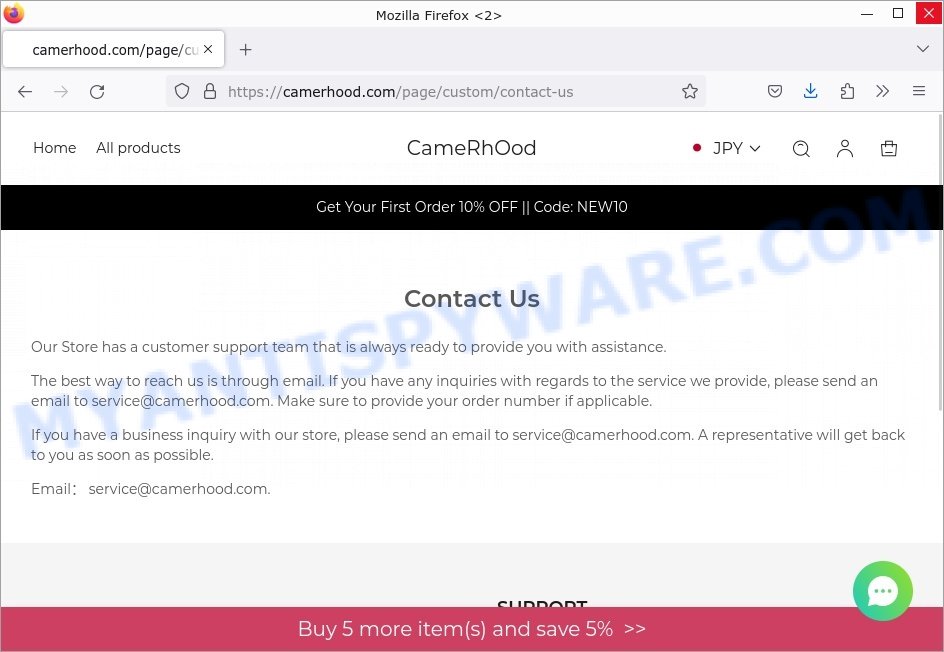944x652 pixels.
Task: Click the Contact Us heading
Action: point(471,299)
